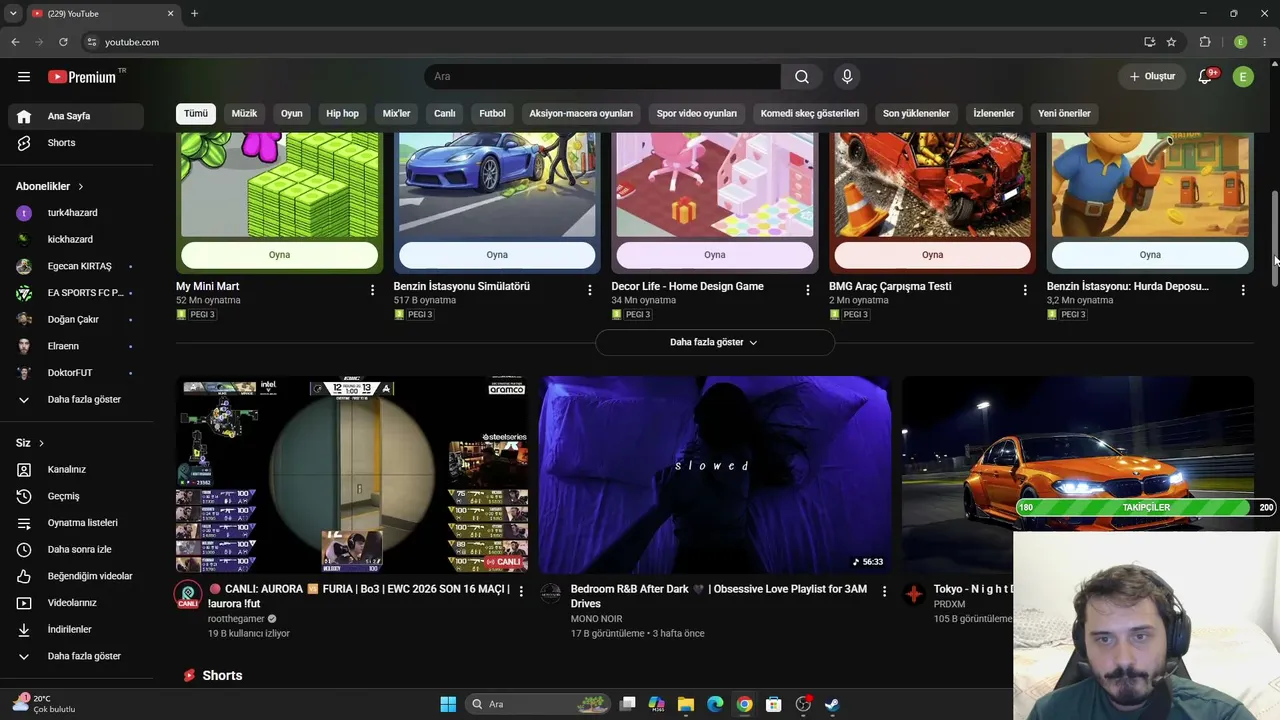Open Steam from the taskbar

[x=832, y=704]
